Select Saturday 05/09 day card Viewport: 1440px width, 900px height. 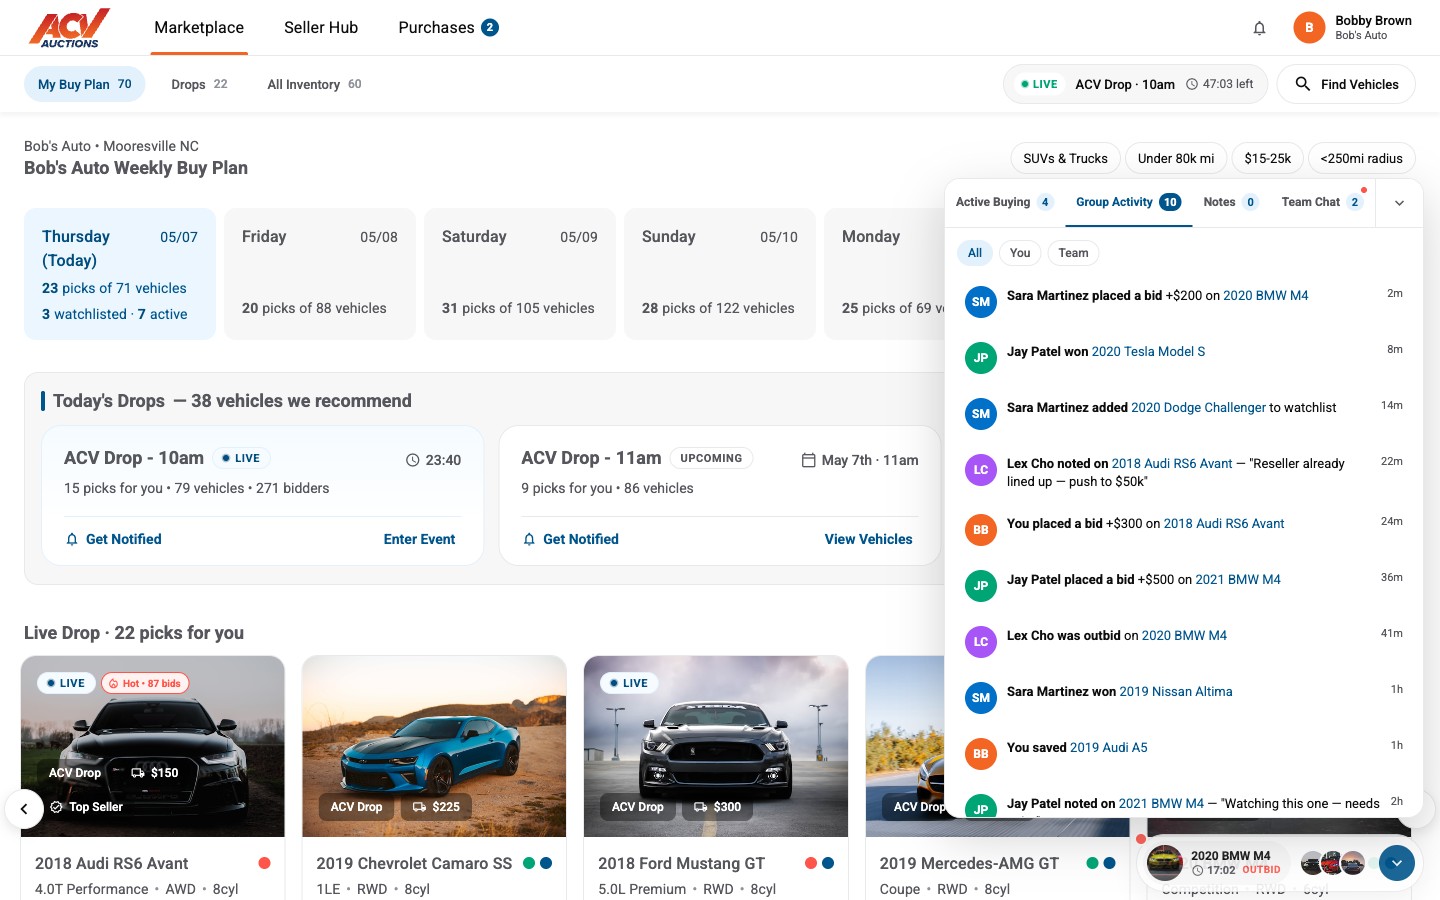[520, 274]
